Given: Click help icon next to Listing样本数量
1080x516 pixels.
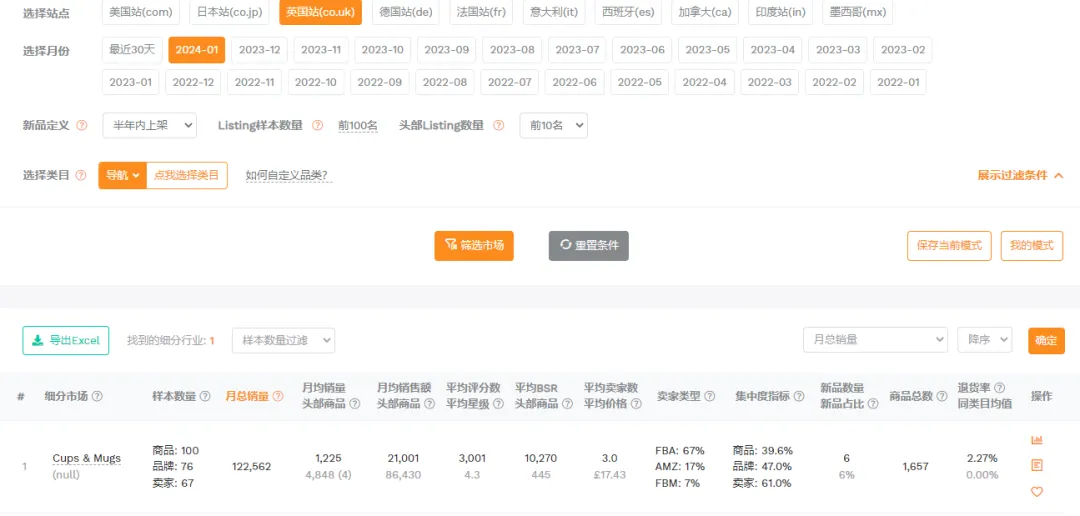Looking at the screenshot, I should 318,125.
